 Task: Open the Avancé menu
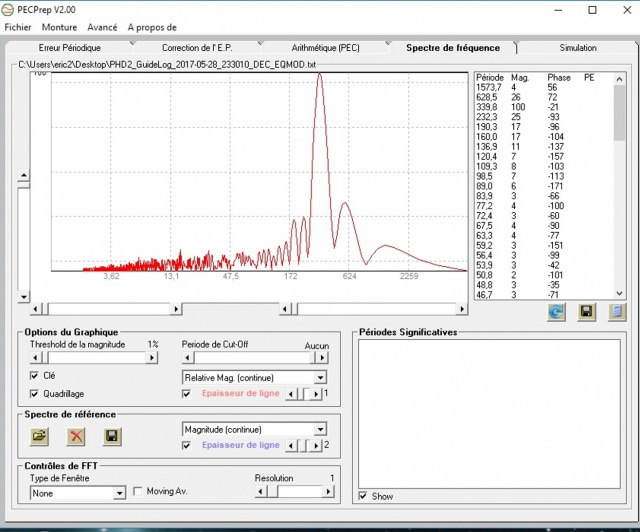tap(102, 27)
